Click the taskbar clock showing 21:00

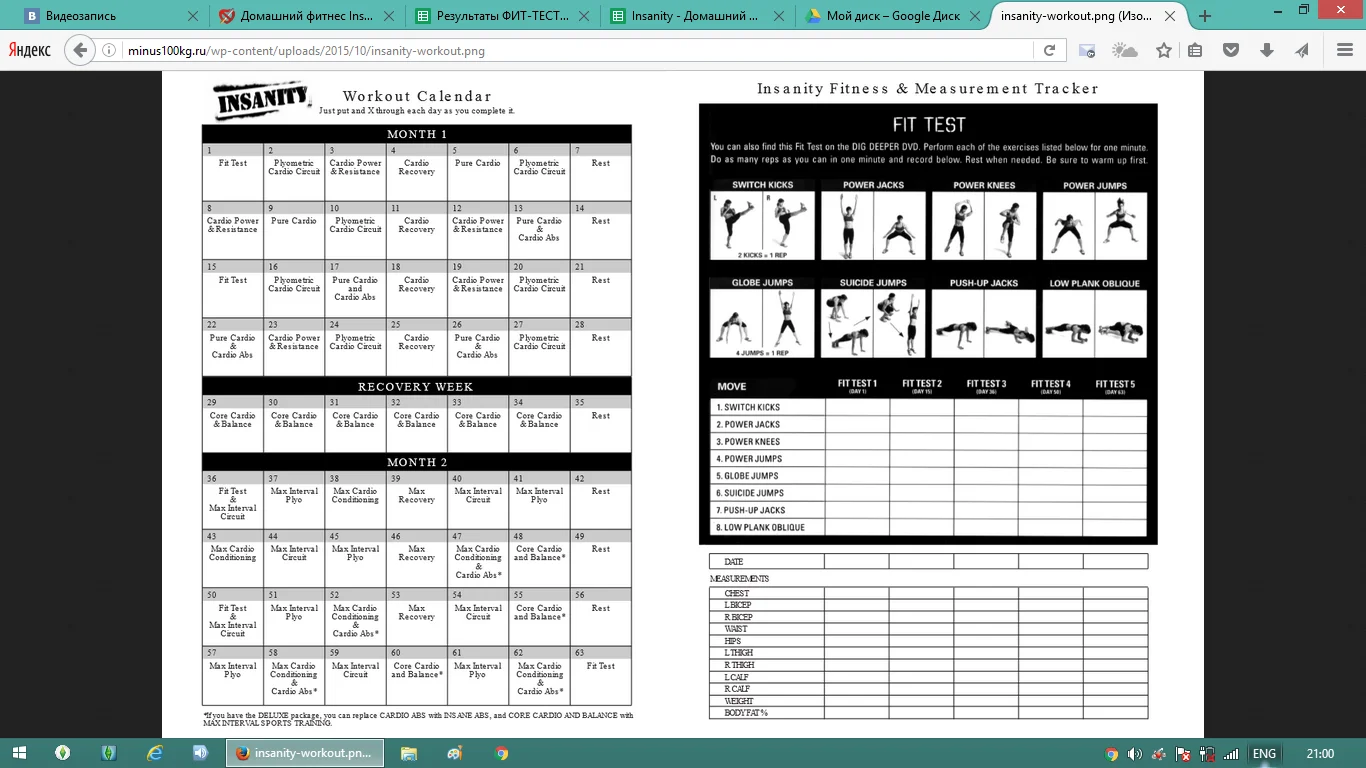(1320, 754)
